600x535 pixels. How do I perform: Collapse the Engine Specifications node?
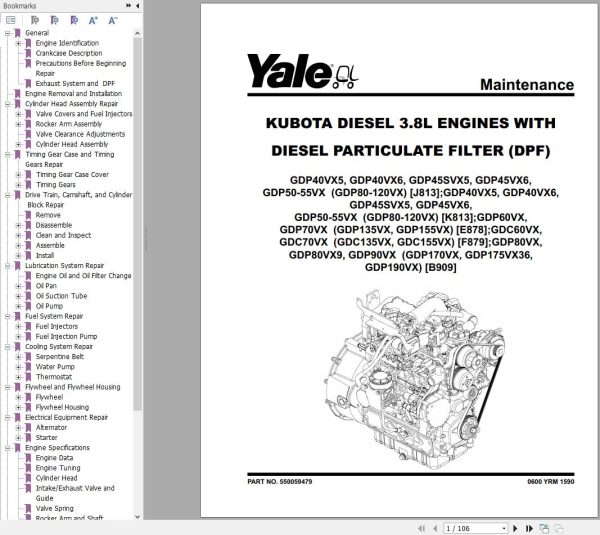coord(7,448)
